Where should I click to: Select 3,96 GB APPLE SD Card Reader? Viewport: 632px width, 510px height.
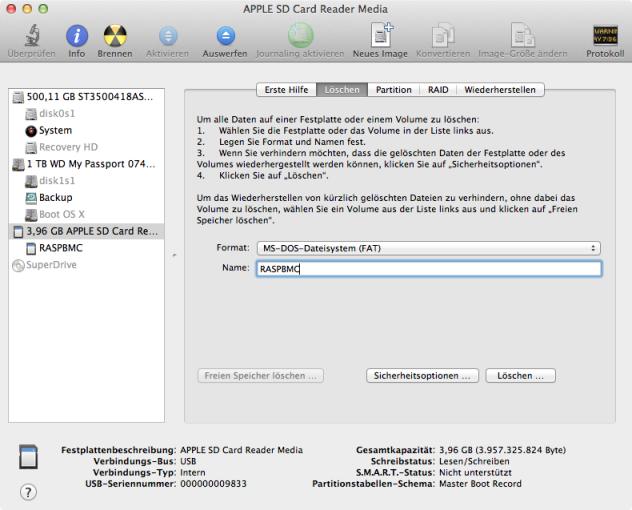click(x=86, y=231)
